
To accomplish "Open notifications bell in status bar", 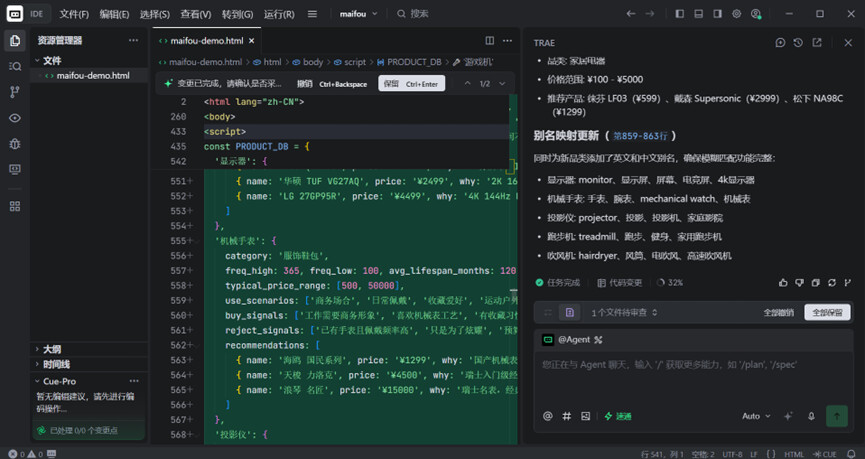I will coord(851,454).
